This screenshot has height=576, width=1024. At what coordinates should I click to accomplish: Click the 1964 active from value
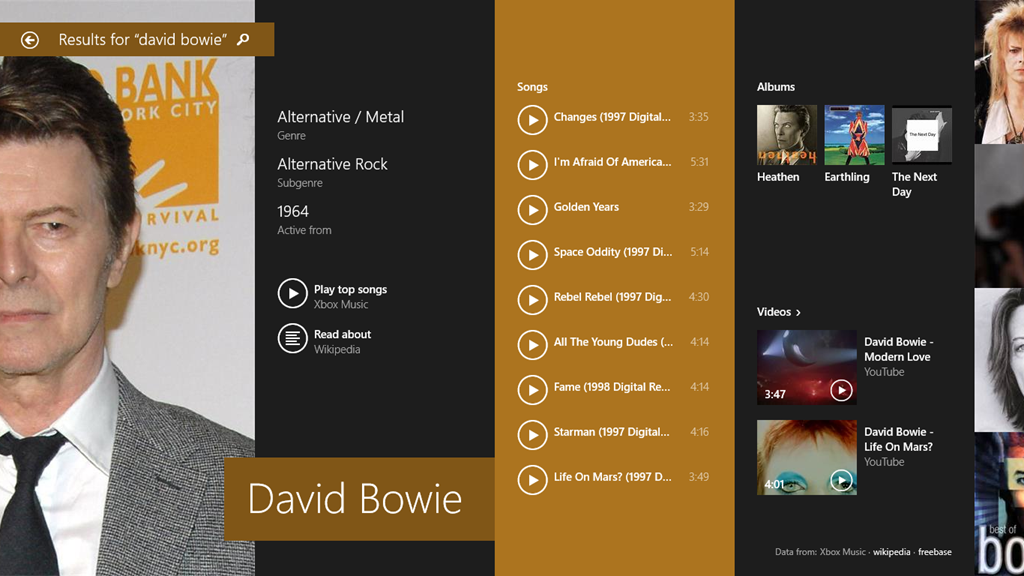click(x=293, y=212)
